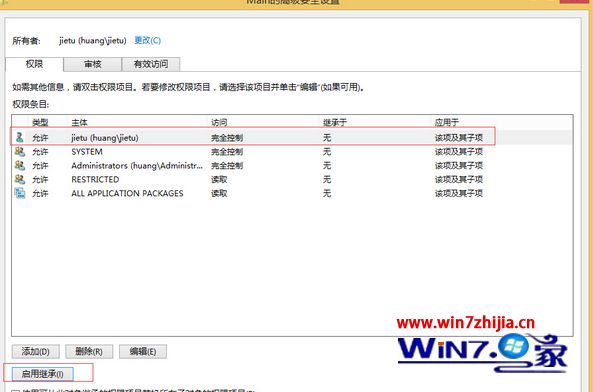Screen dimensions: 593x392
Task: Click 无 in the RESTRICTED row
Action: [x=327, y=180]
